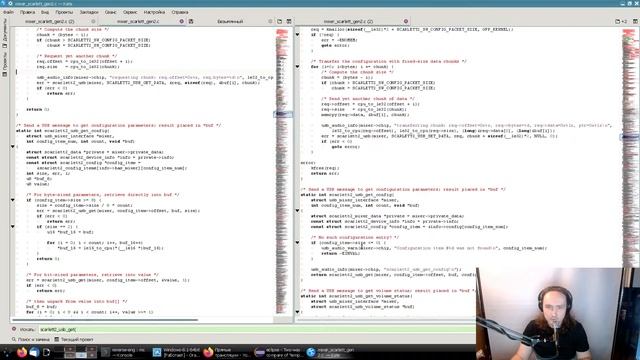The height and width of the screenshot is (360, 640).
Task: Collapse right pane scarlett2_usb_get_config body fold
Action: pyautogui.click(x=298, y=211)
